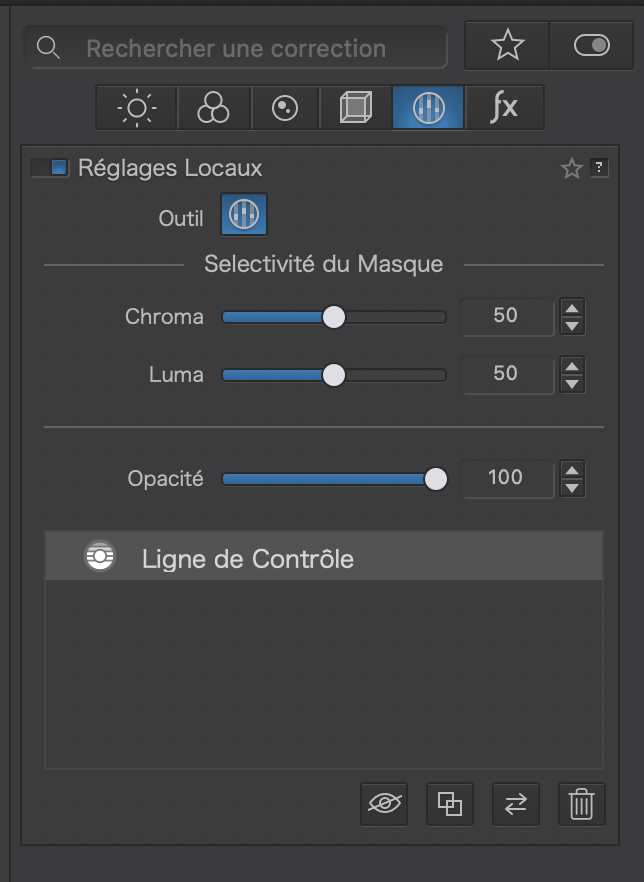The width and height of the screenshot is (644, 882).
Task: Switch to the Color corrections tab
Action: [213, 108]
